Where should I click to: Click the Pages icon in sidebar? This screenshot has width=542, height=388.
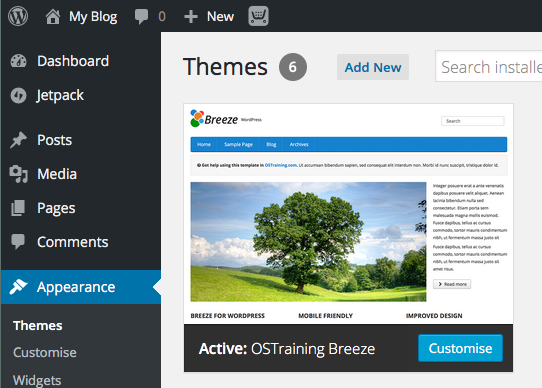(18, 208)
